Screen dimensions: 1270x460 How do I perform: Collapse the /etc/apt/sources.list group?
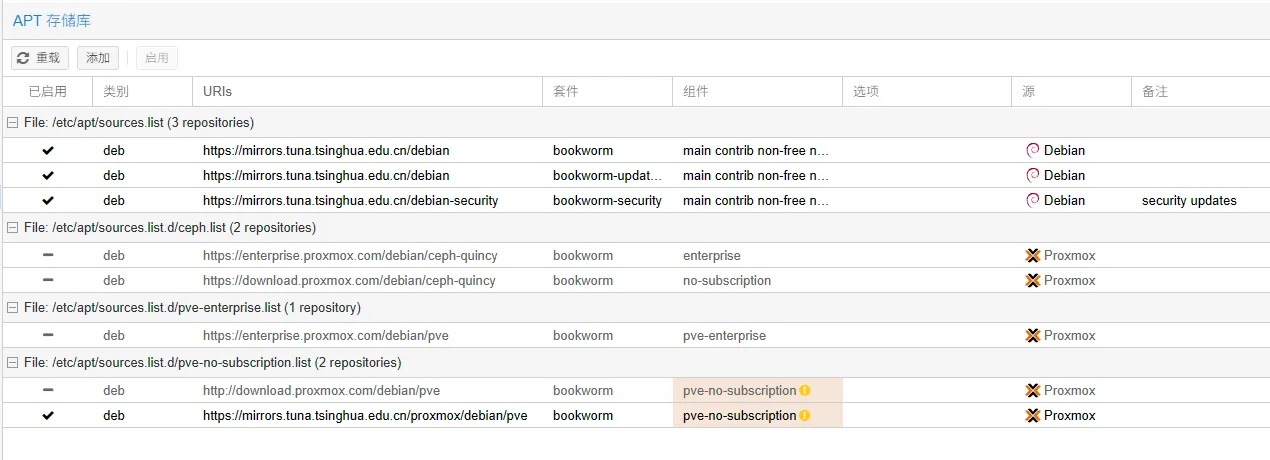point(13,122)
